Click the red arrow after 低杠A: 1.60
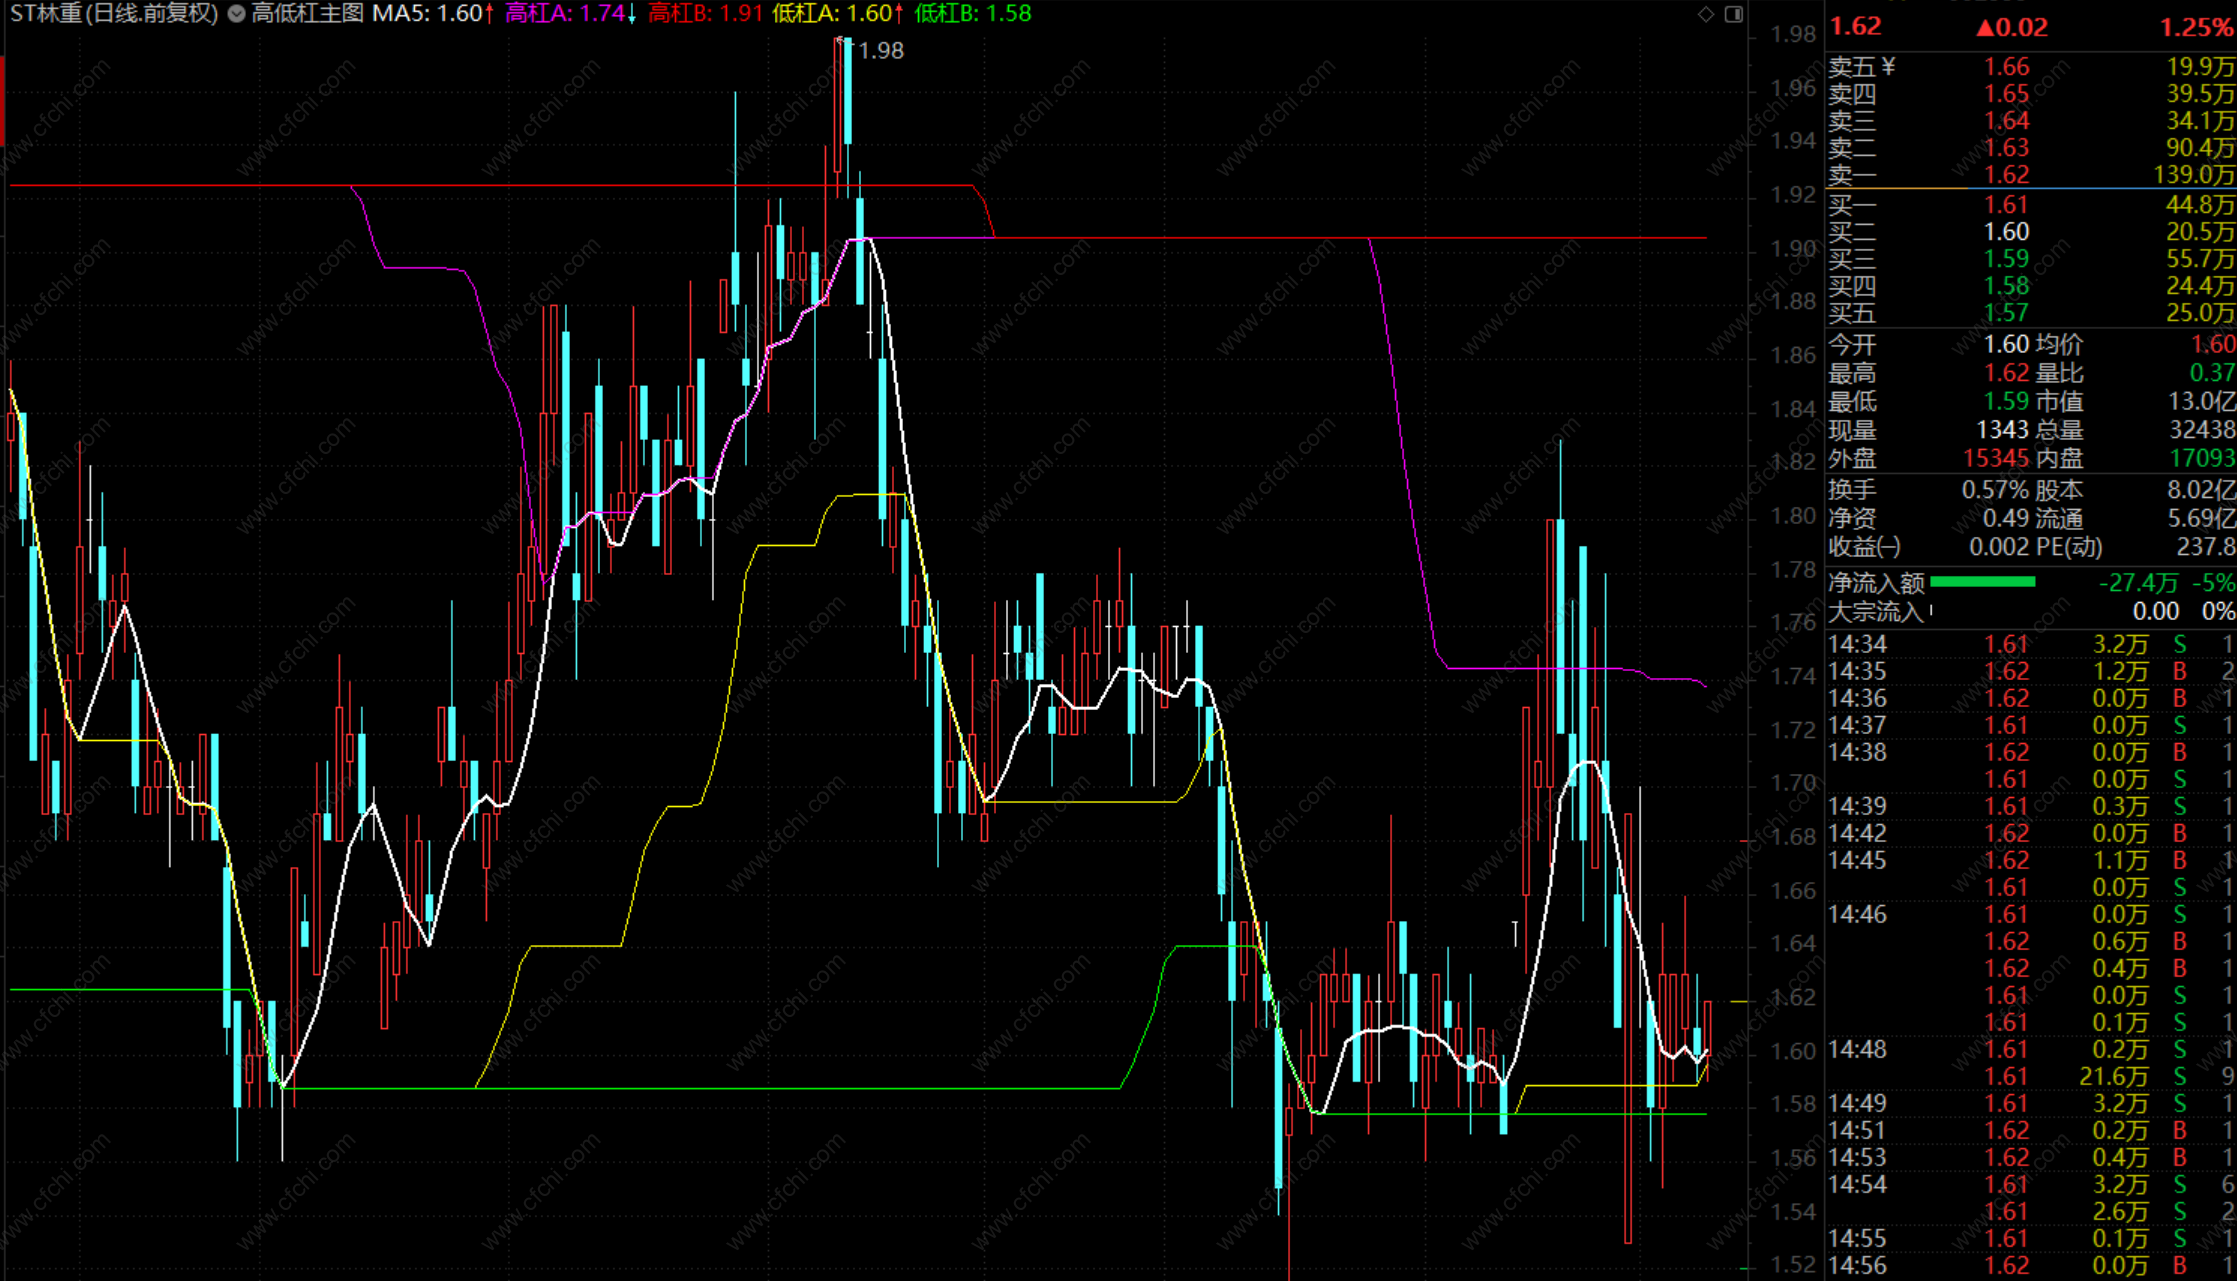 pyautogui.click(x=899, y=14)
